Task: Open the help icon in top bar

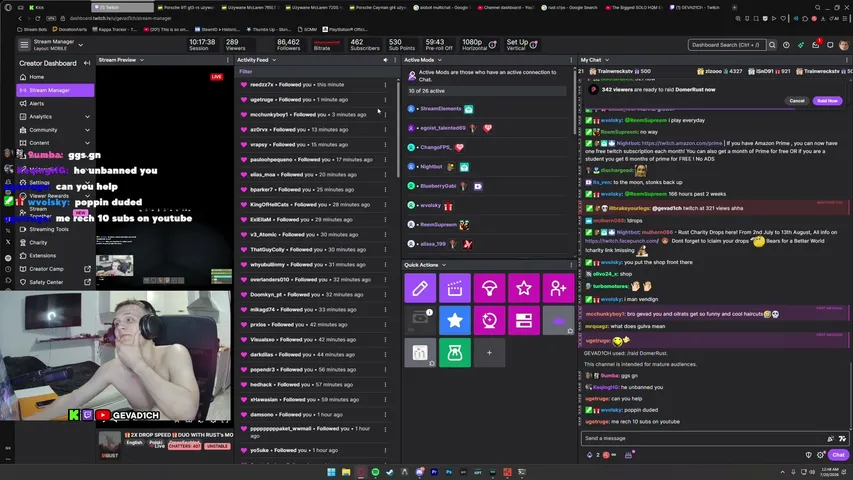Action: click(x=786, y=45)
